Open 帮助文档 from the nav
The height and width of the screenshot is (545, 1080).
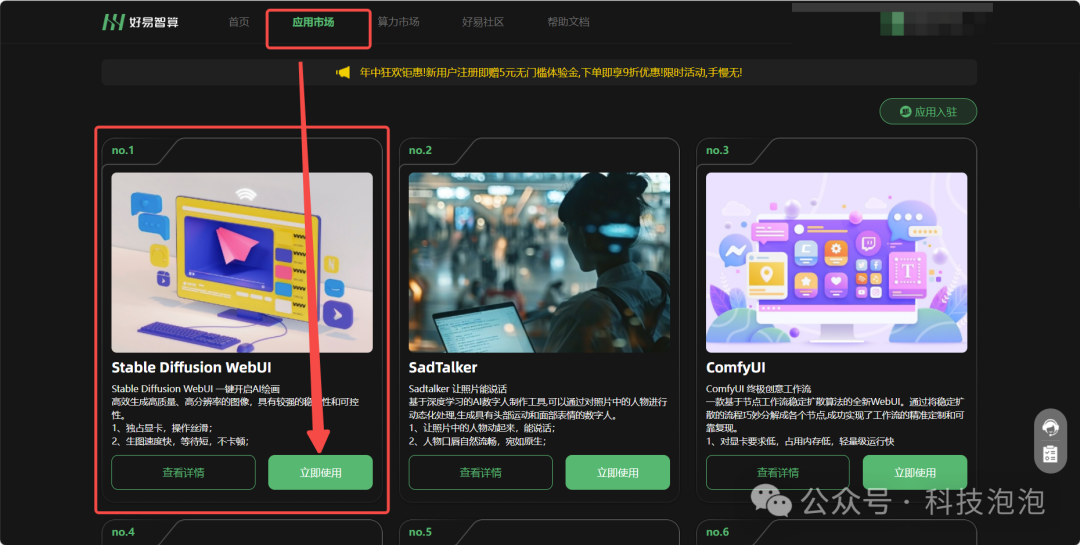pyautogui.click(x=568, y=22)
